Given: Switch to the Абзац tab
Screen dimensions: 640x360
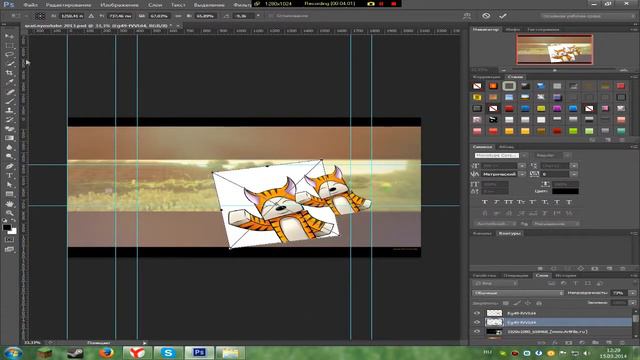Looking at the screenshot, I should pos(506,147).
